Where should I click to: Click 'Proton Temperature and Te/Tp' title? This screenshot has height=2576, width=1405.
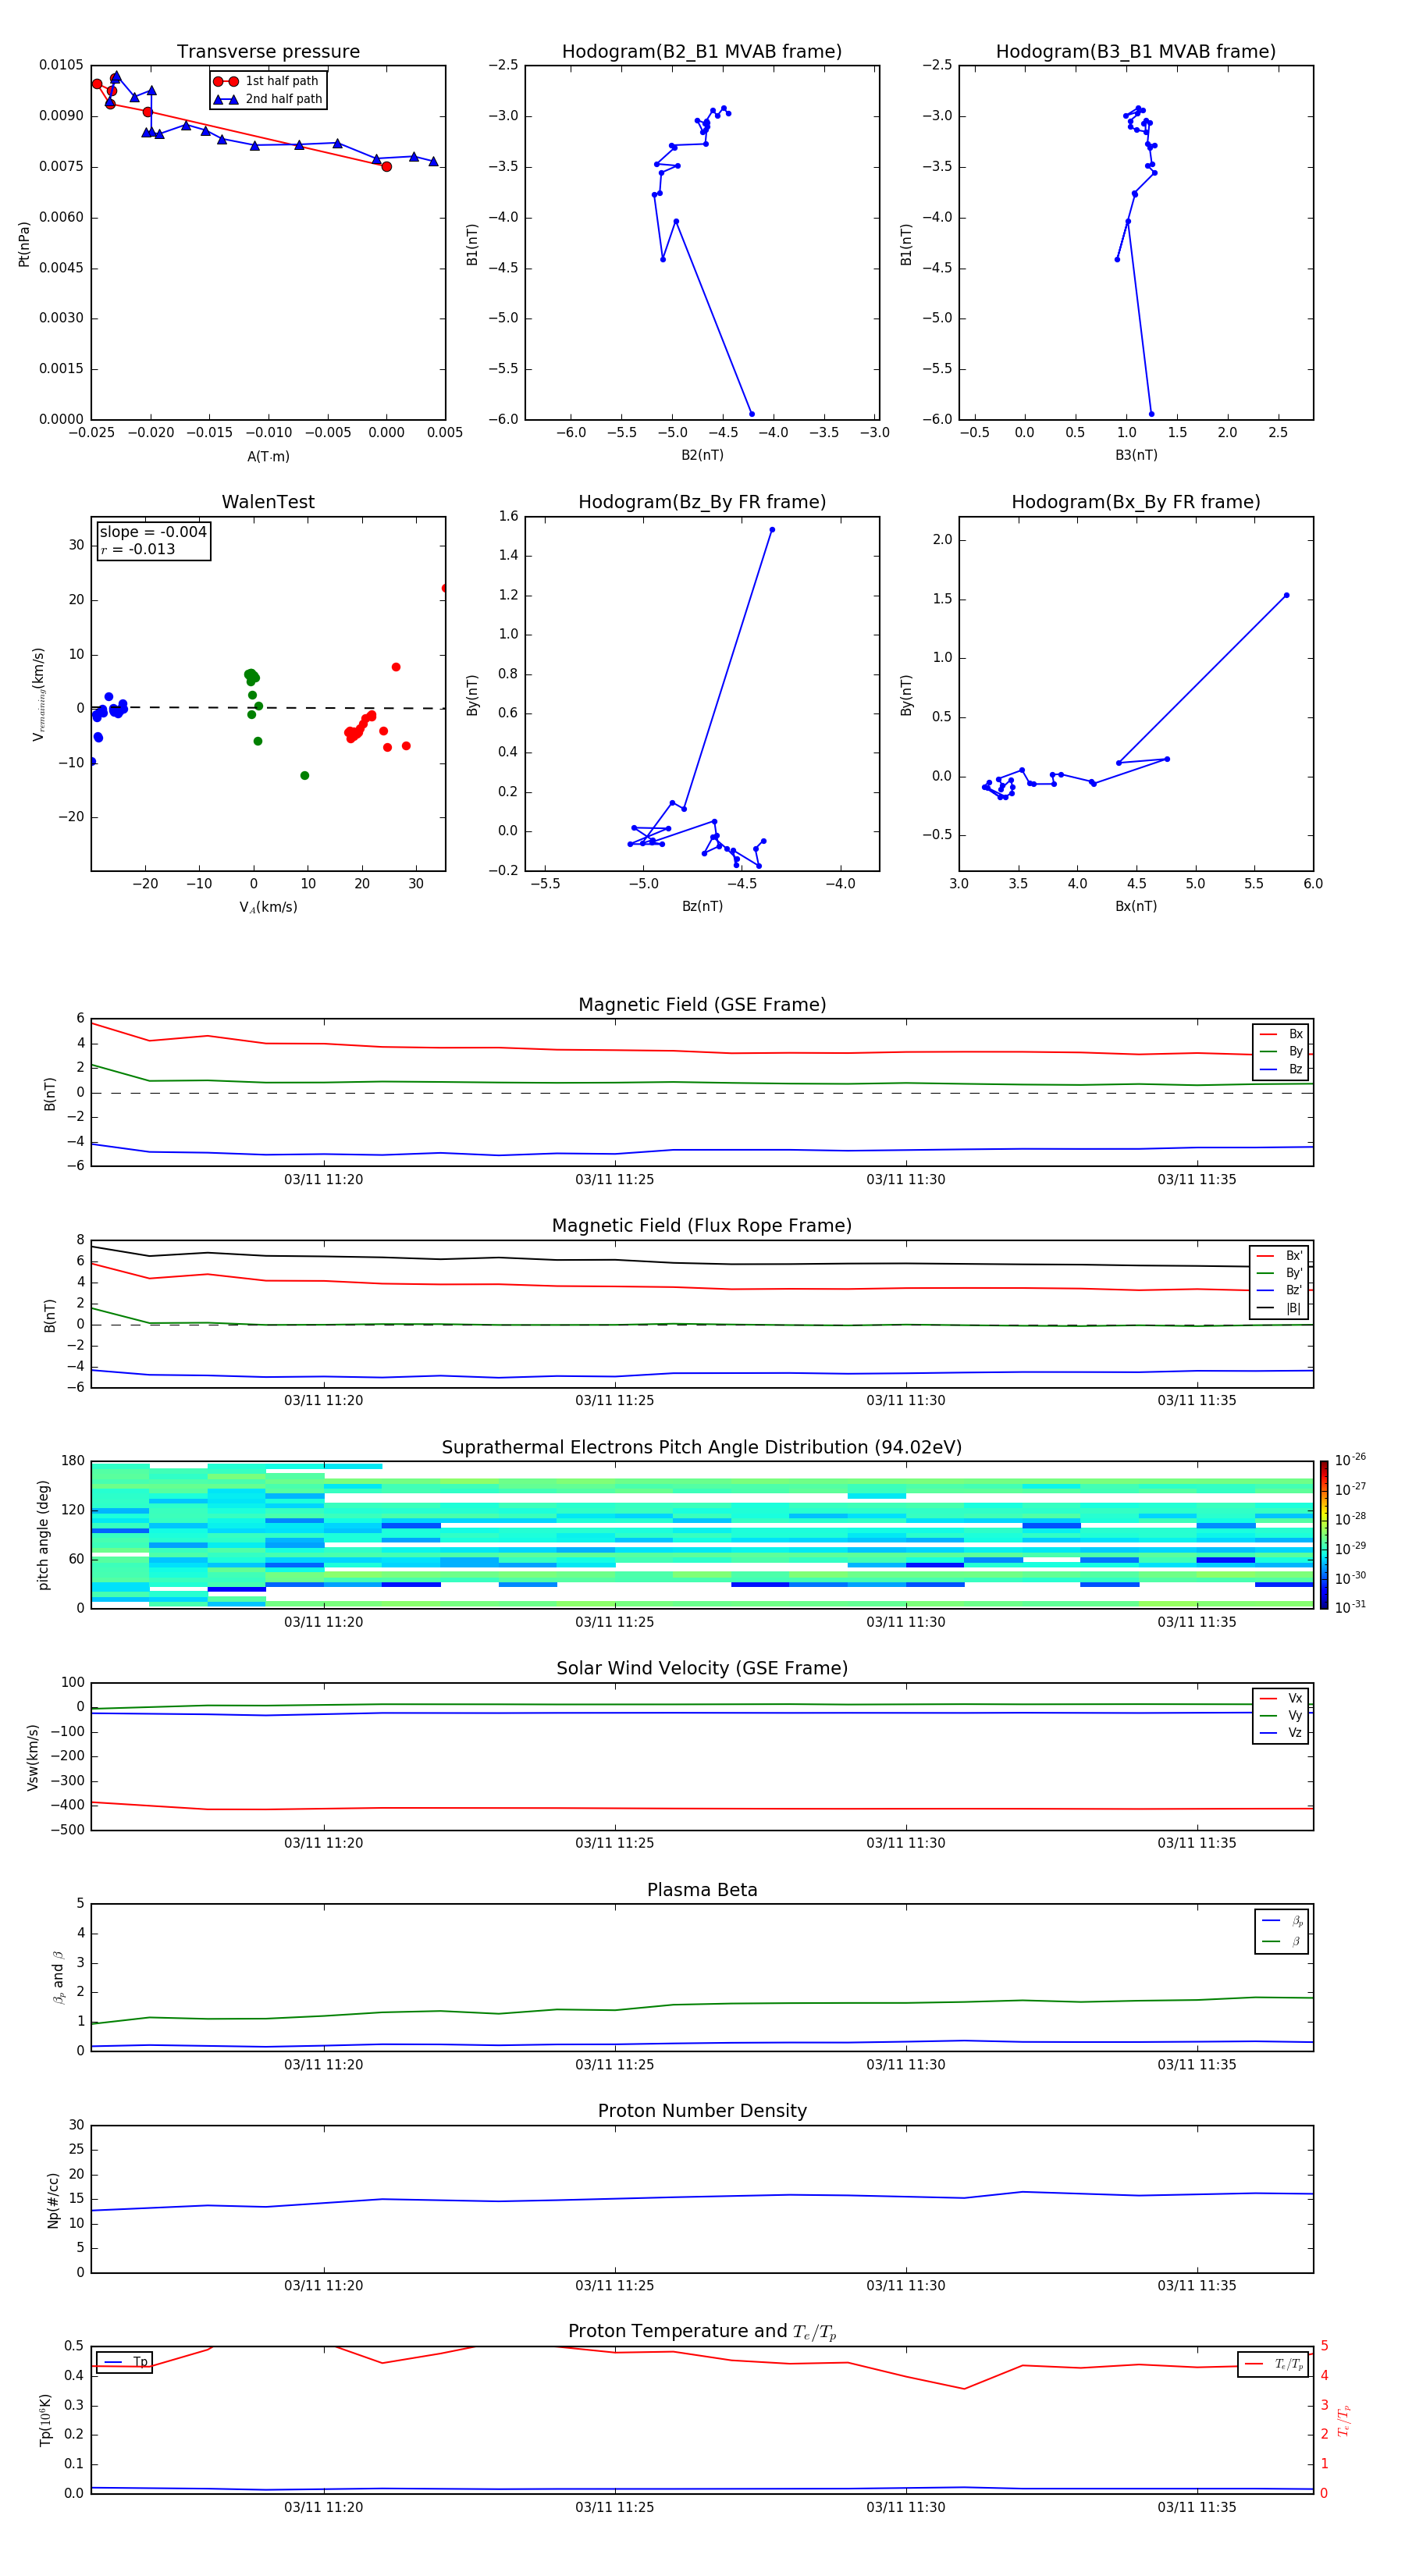point(702,2332)
